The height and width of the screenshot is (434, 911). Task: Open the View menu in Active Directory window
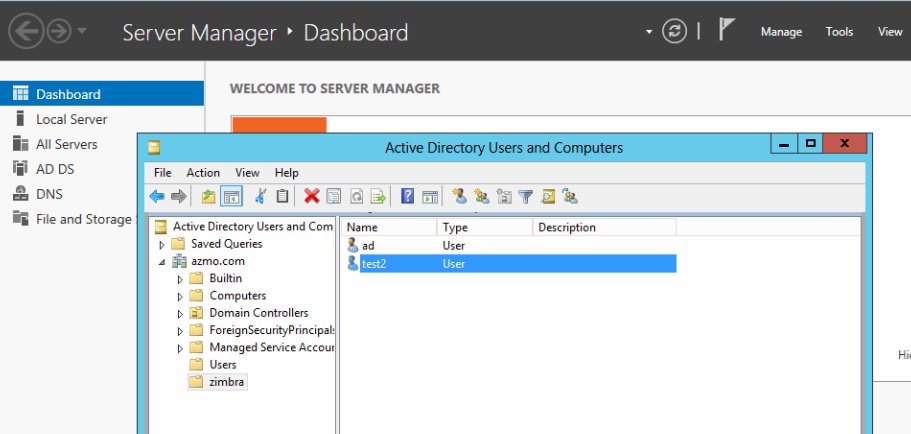click(247, 173)
